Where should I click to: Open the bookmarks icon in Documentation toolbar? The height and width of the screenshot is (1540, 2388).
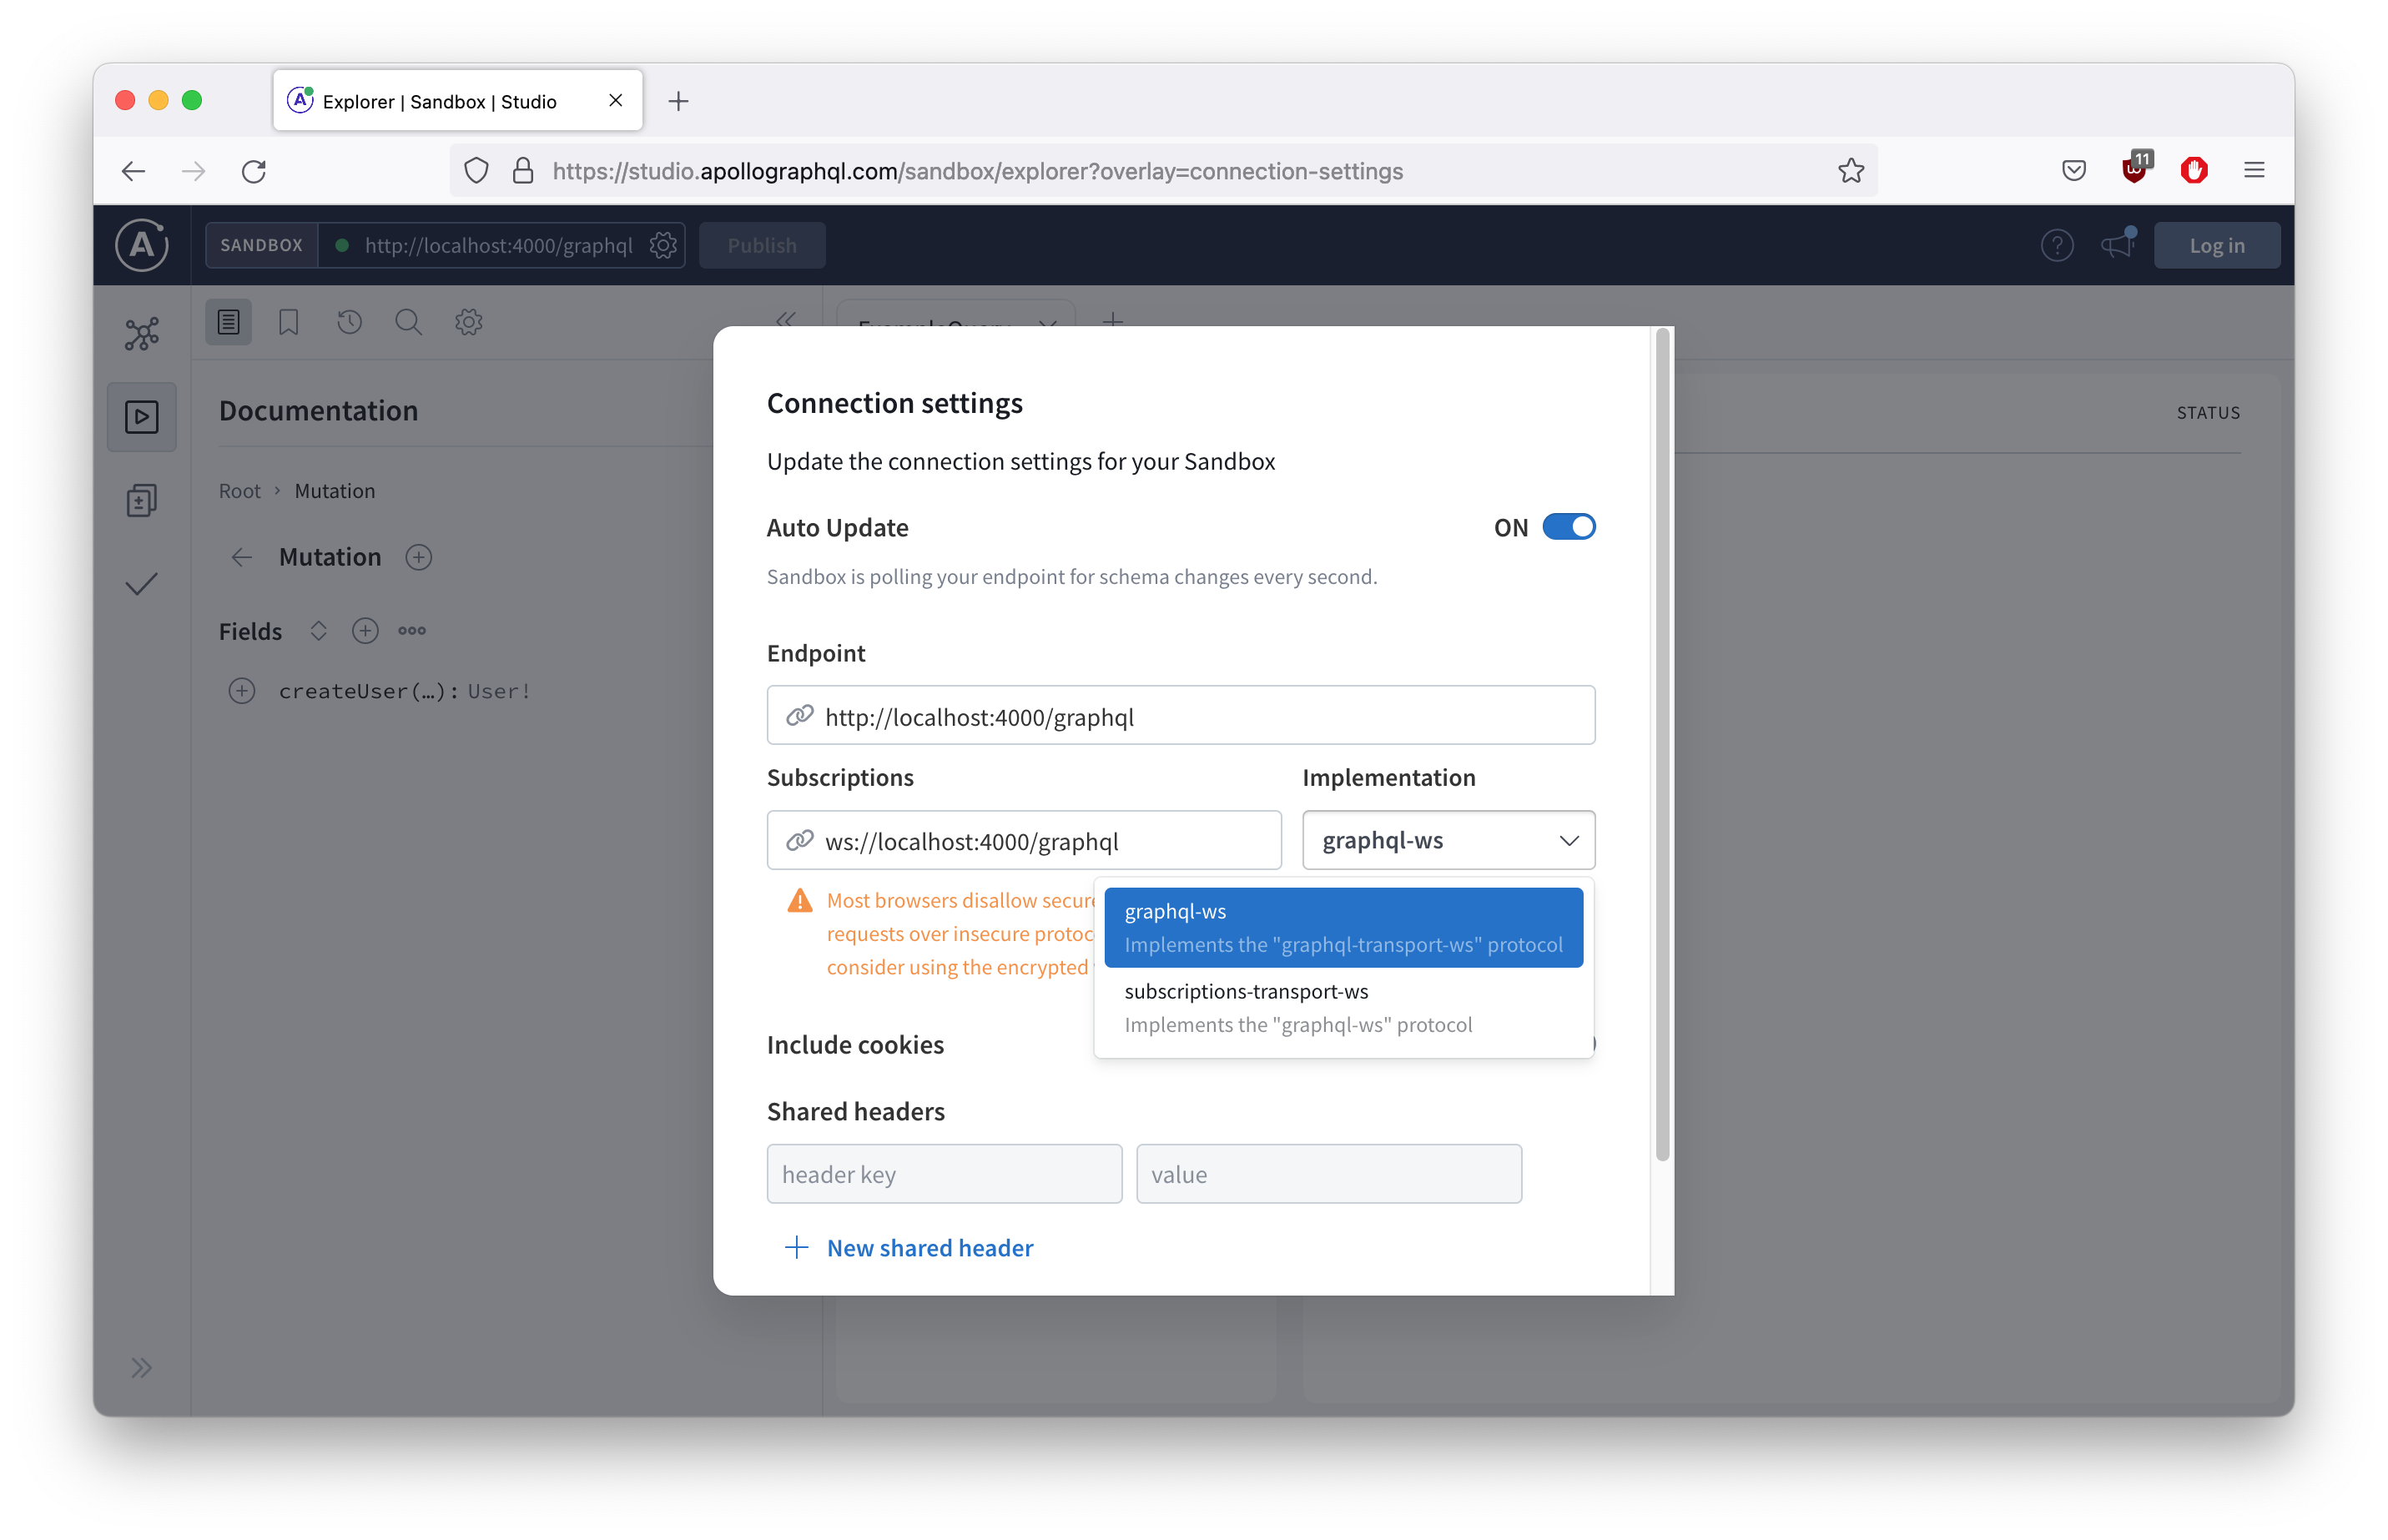[x=288, y=322]
